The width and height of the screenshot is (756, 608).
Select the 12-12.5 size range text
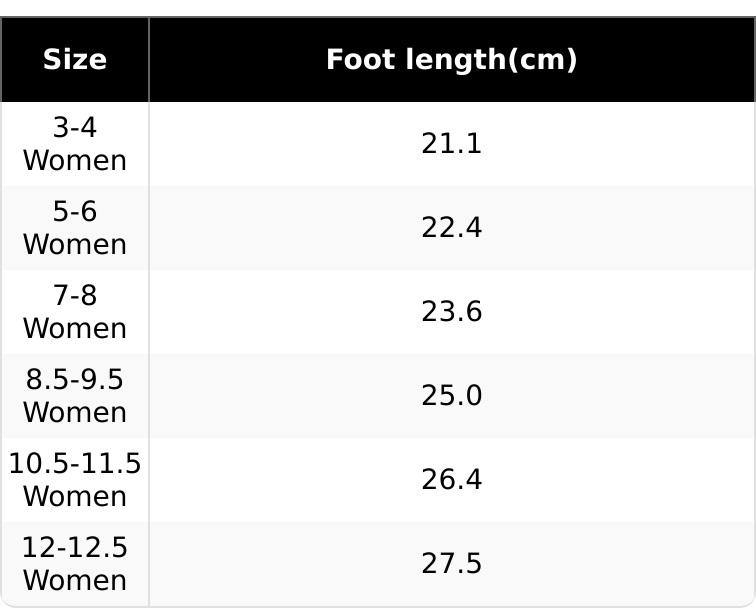[x=75, y=548]
